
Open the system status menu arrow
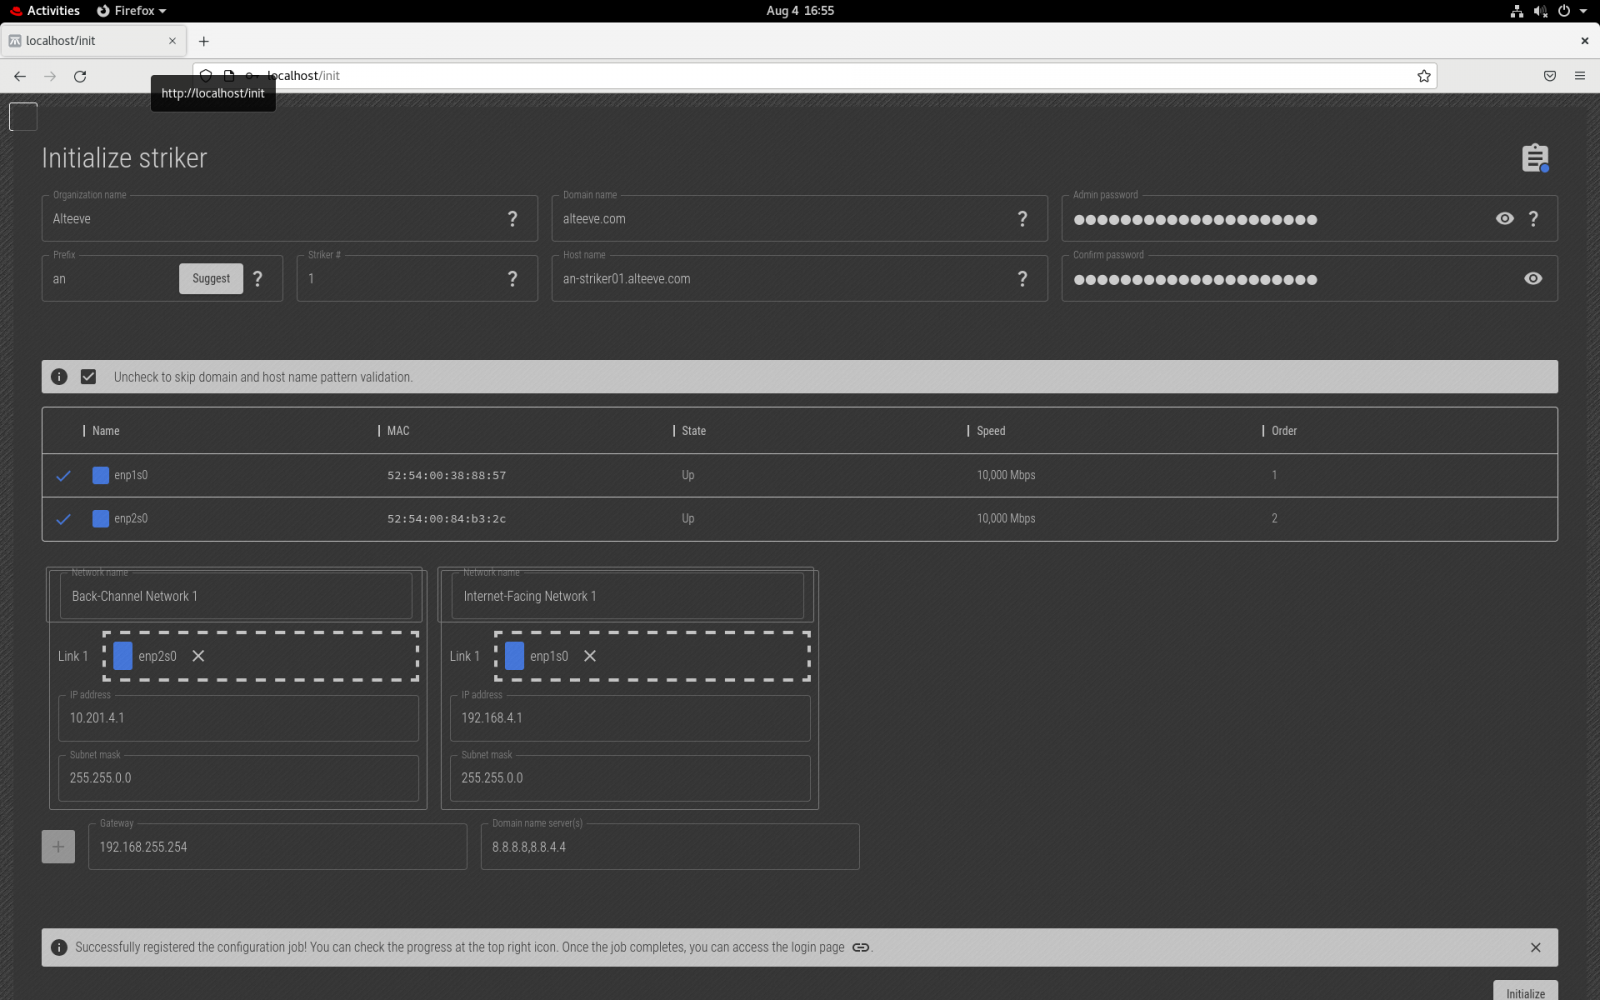[x=1583, y=11]
